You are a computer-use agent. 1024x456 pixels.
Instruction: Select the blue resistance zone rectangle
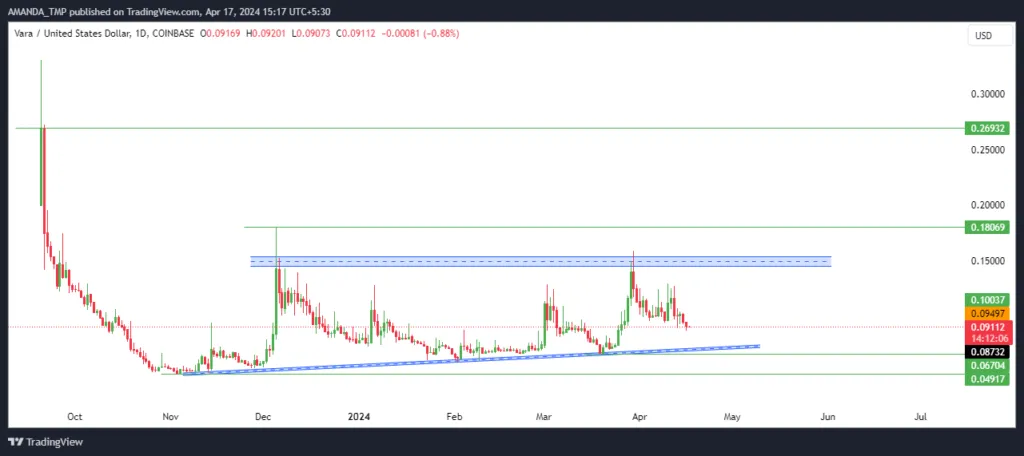pyautogui.click(x=541, y=261)
